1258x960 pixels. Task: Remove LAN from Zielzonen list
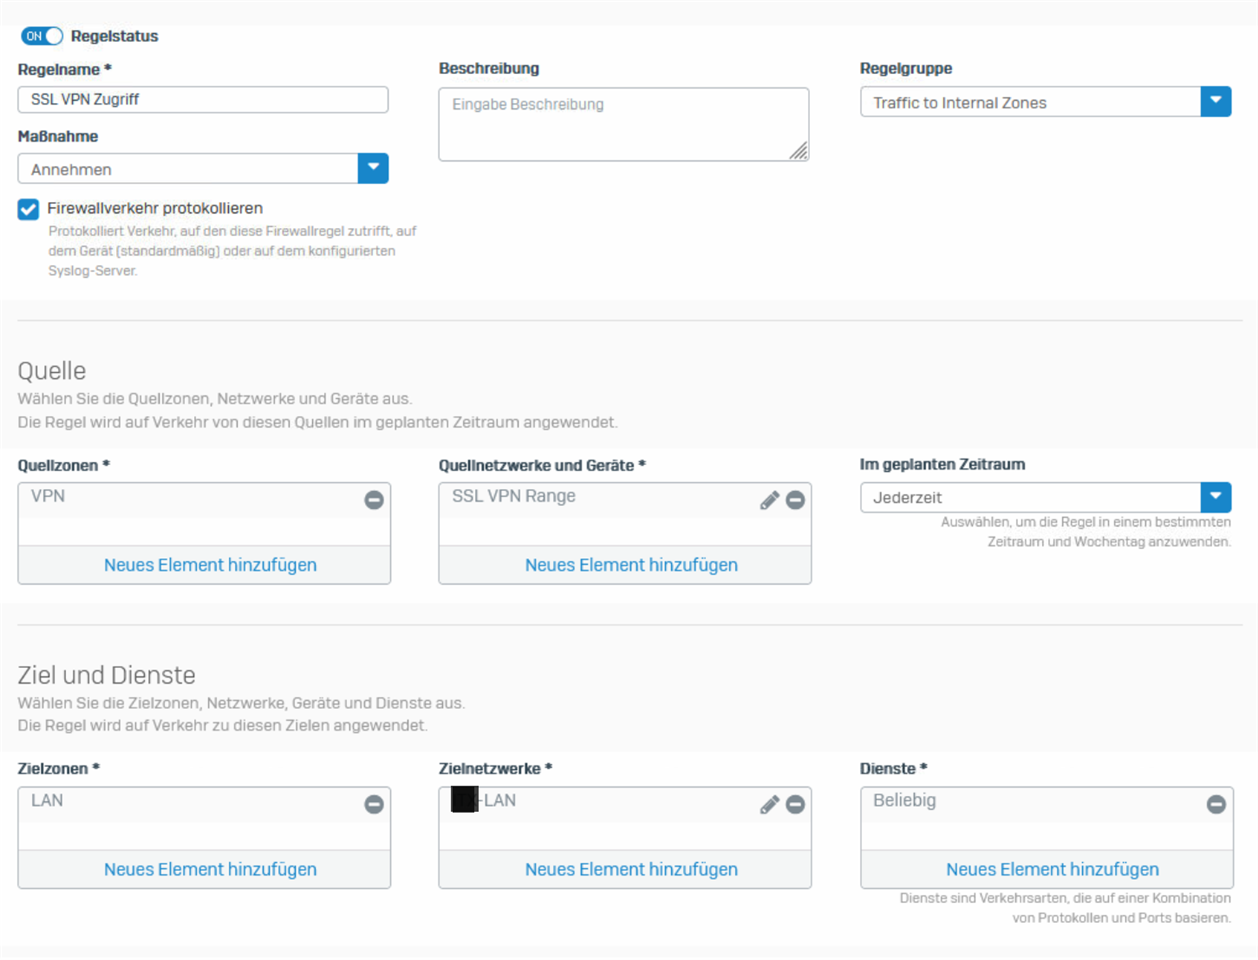click(x=374, y=804)
